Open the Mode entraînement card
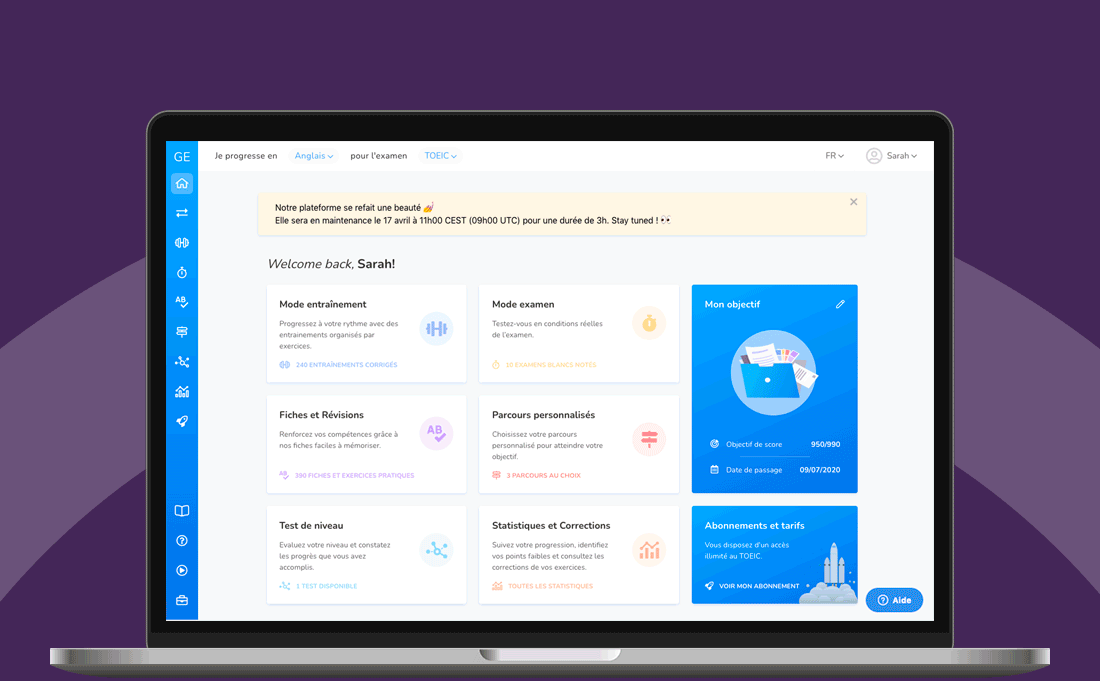 [x=366, y=333]
